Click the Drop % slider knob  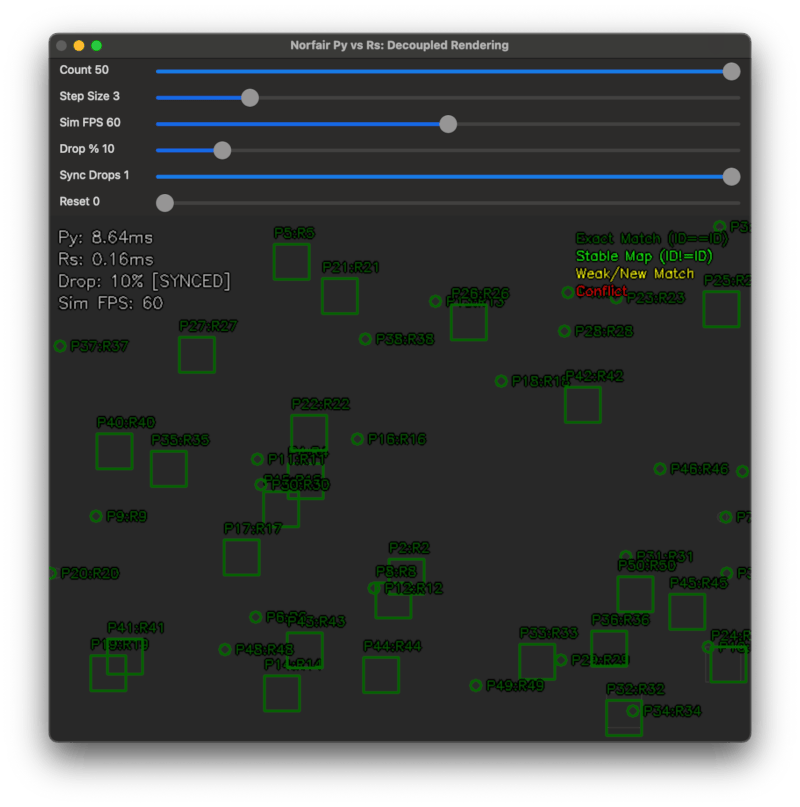click(x=222, y=150)
